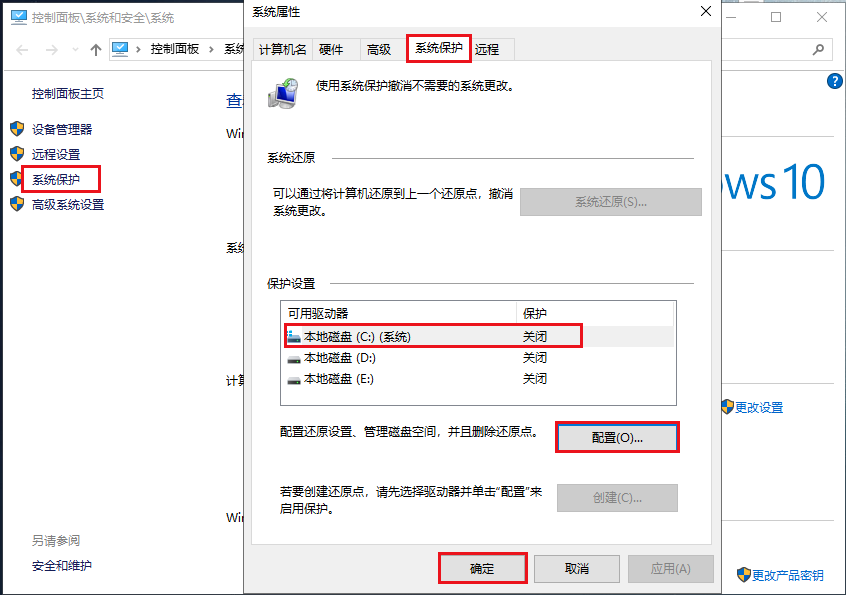The width and height of the screenshot is (846, 595).
Task: Click the system protection monitor icon
Action: point(283,93)
